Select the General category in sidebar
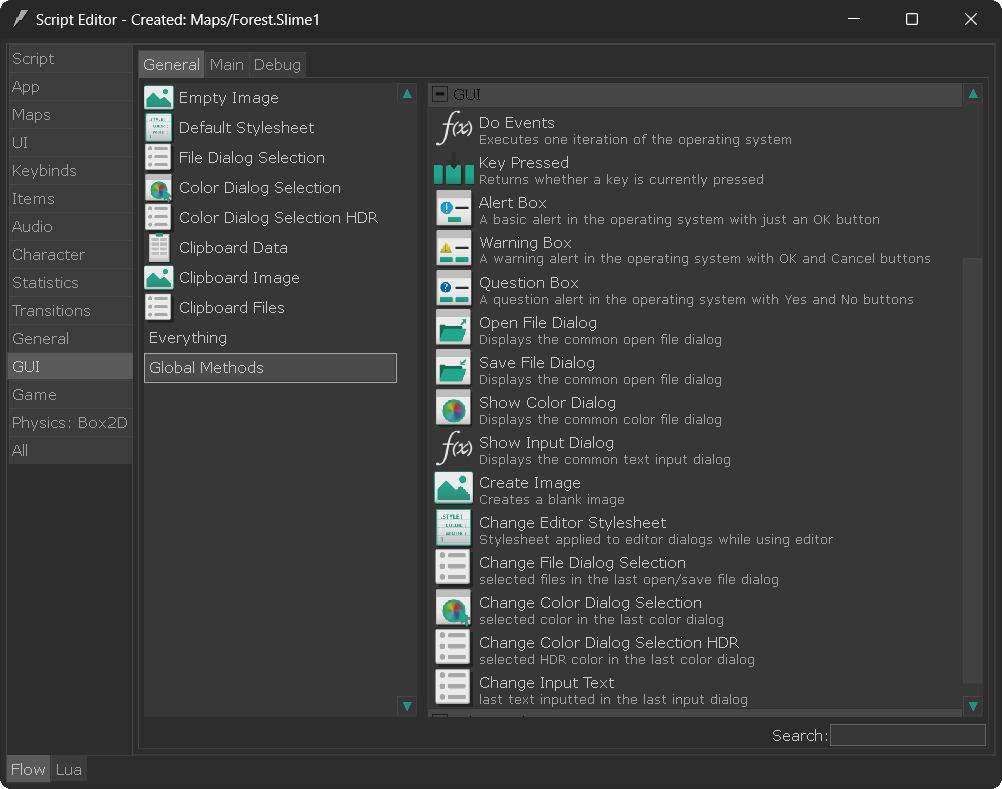Image resolution: width=1002 pixels, height=789 pixels. point(70,339)
